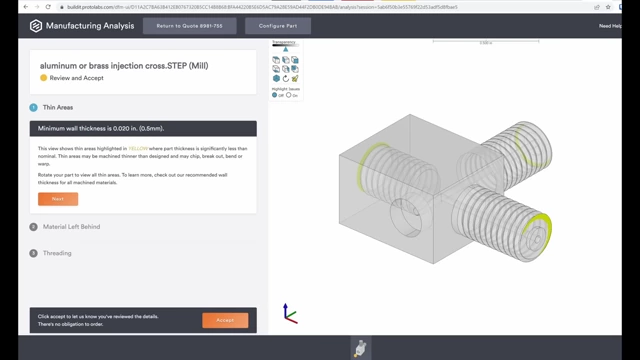This screenshot has height=360, width=640.
Task: Click the XYZ axis triad indicator
Action: (290, 313)
